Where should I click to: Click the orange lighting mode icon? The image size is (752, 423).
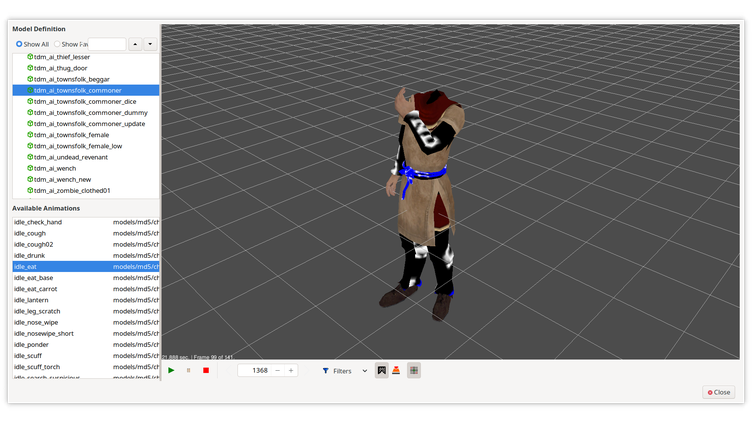(x=396, y=370)
